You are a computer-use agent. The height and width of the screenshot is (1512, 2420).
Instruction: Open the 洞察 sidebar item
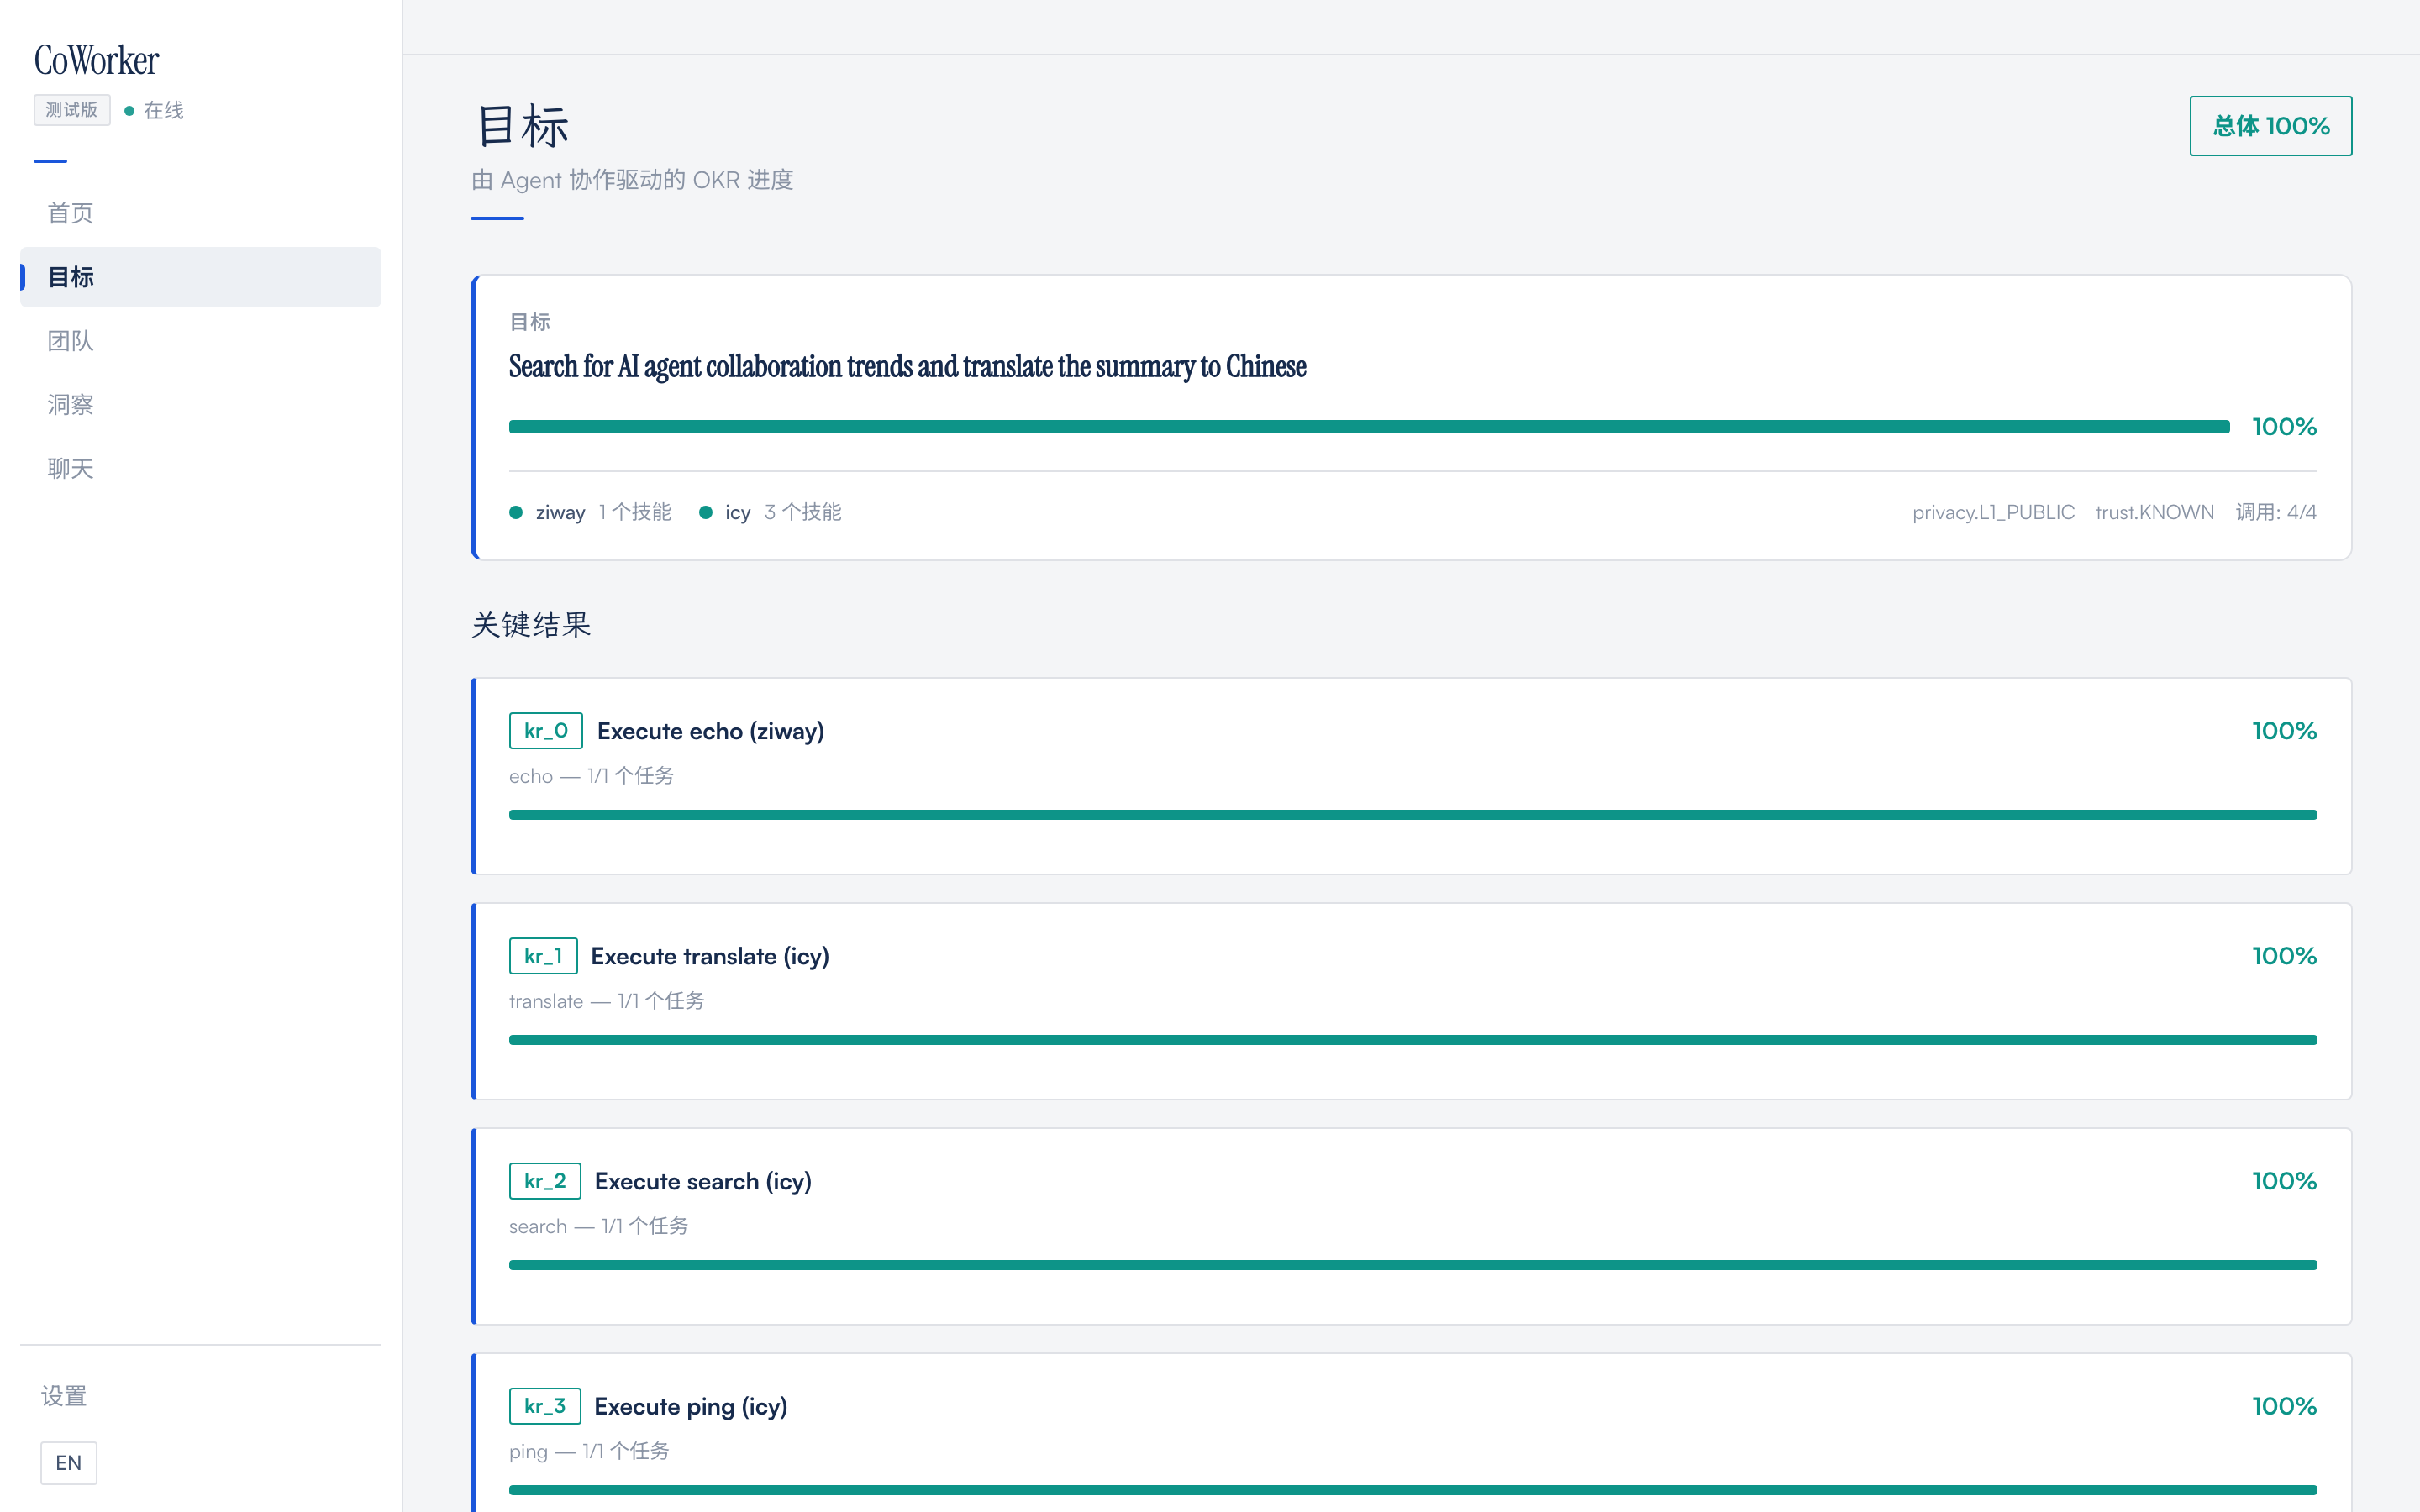(200, 405)
